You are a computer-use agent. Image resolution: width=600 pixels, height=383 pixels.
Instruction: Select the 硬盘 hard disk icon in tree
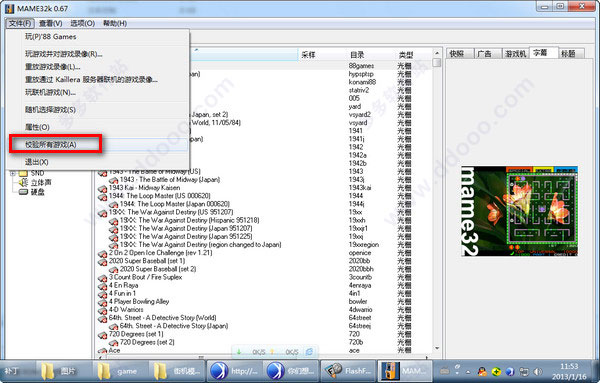pos(24,192)
